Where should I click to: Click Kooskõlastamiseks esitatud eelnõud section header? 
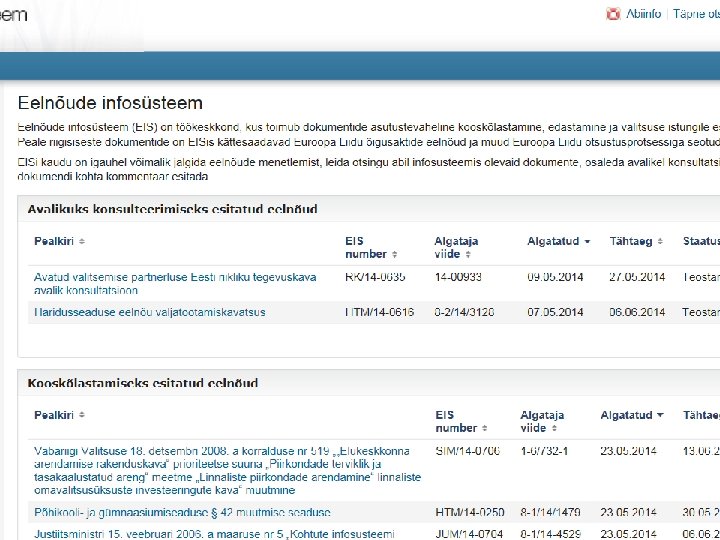click(143, 383)
